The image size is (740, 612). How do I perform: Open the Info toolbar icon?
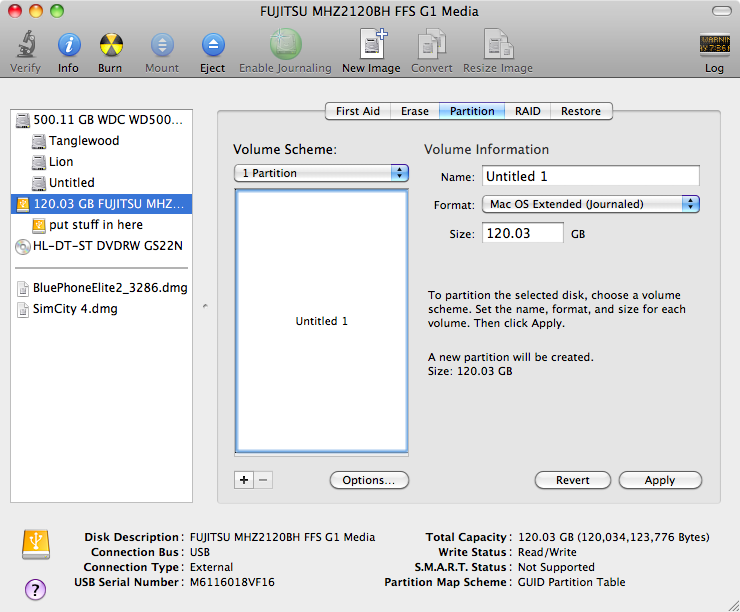(68, 45)
